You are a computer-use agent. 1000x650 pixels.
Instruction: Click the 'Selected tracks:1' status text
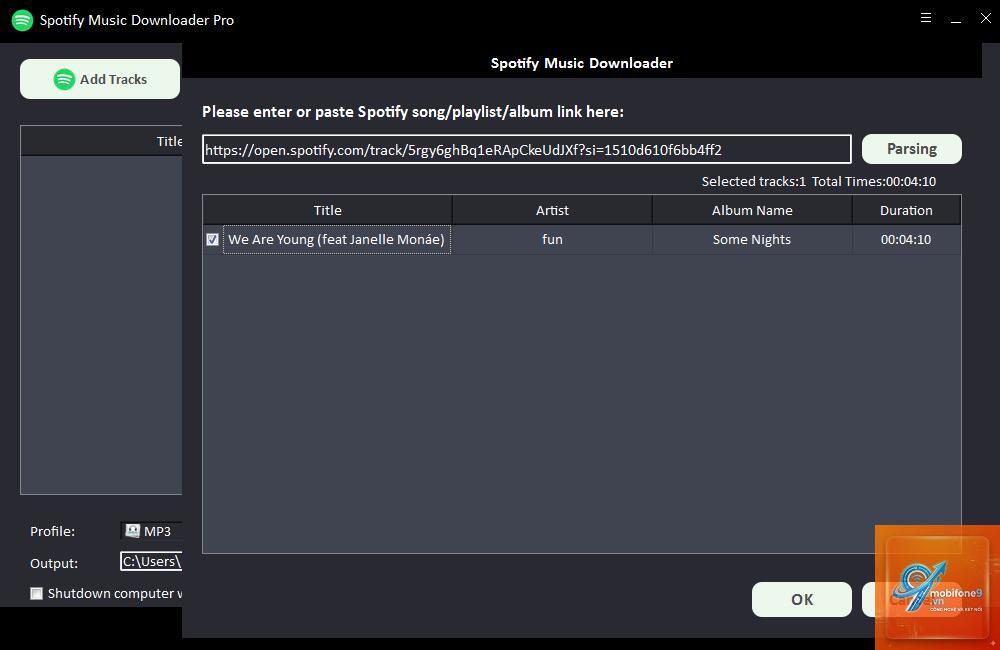click(x=754, y=181)
